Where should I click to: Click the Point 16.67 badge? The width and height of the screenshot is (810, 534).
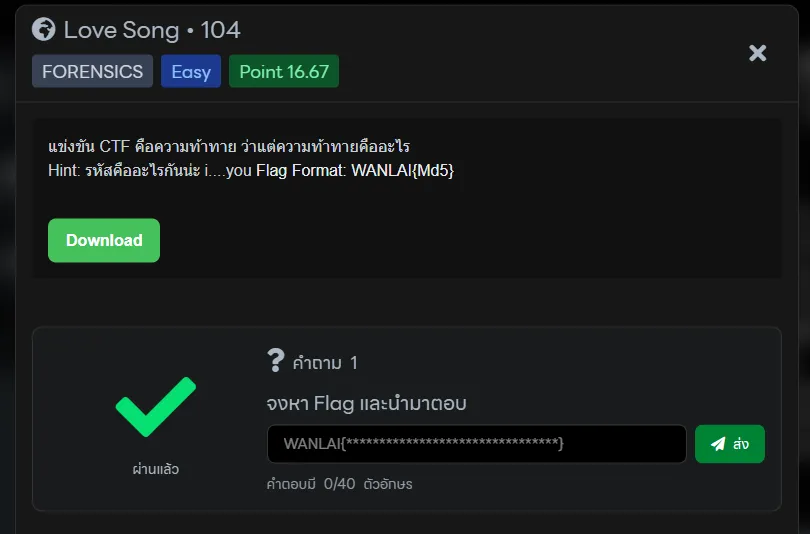[x=284, y=72]
